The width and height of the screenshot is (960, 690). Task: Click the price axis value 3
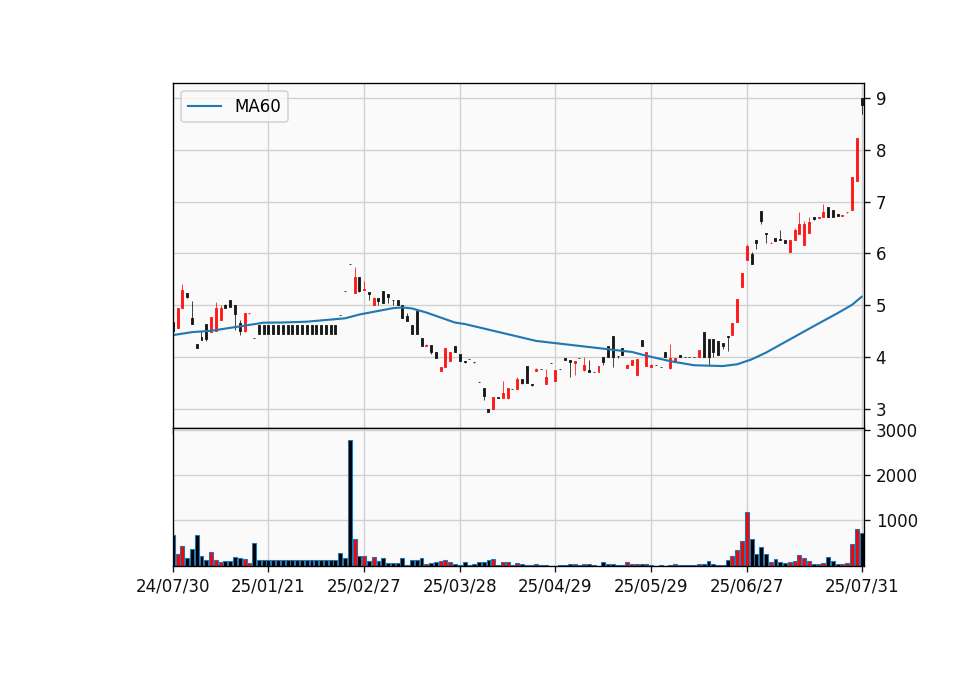(x=881, y=410)
